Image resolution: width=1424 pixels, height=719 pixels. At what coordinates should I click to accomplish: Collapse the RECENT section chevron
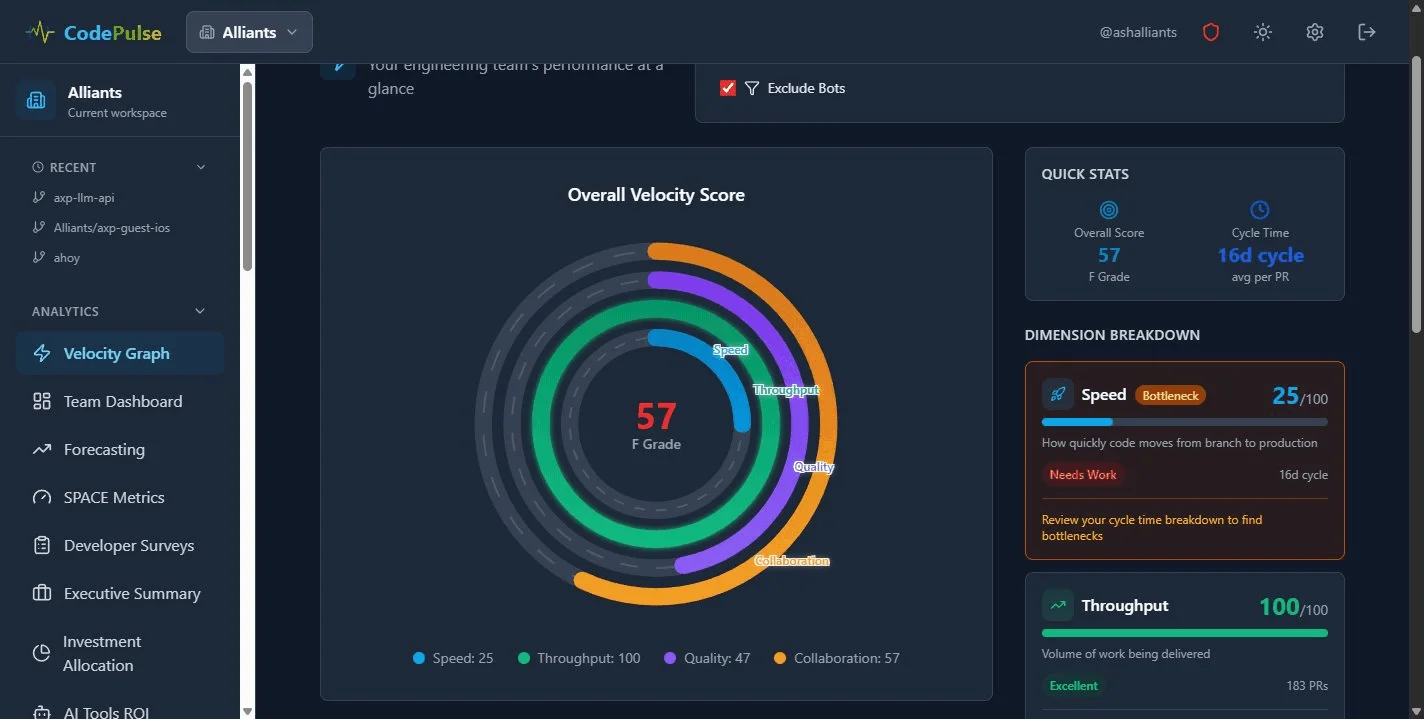point(200,167)
